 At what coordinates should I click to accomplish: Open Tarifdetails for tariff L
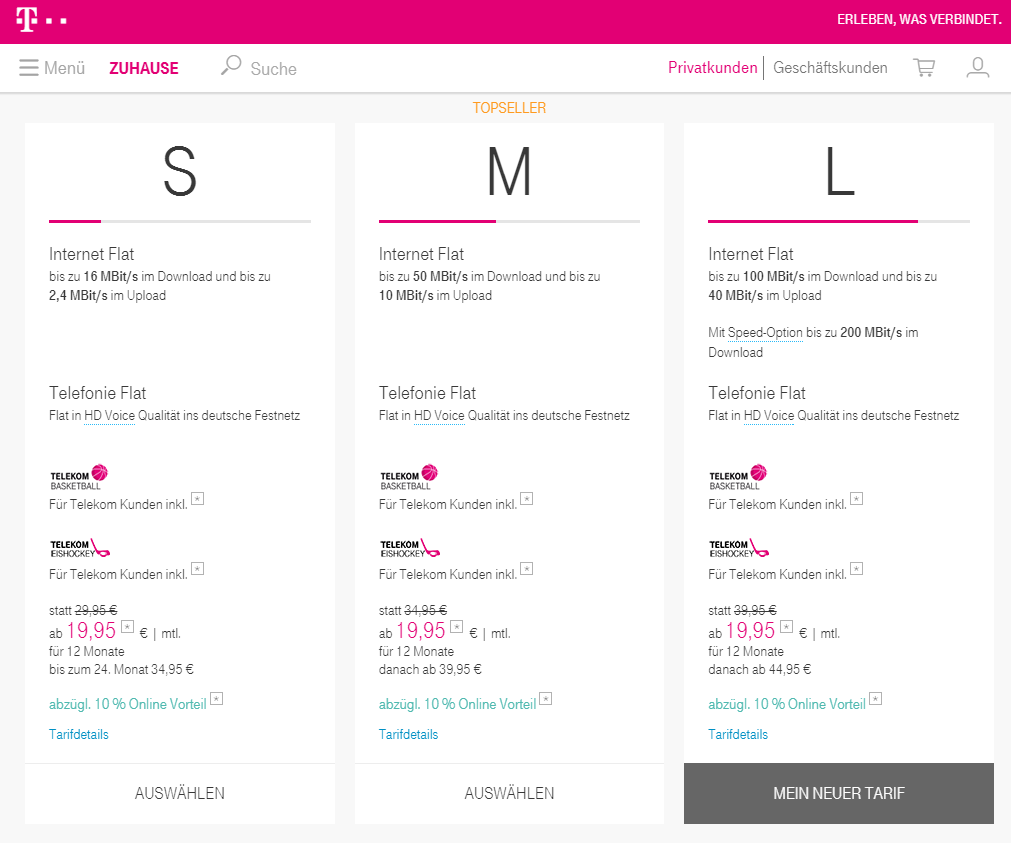[x=738, y=734]
